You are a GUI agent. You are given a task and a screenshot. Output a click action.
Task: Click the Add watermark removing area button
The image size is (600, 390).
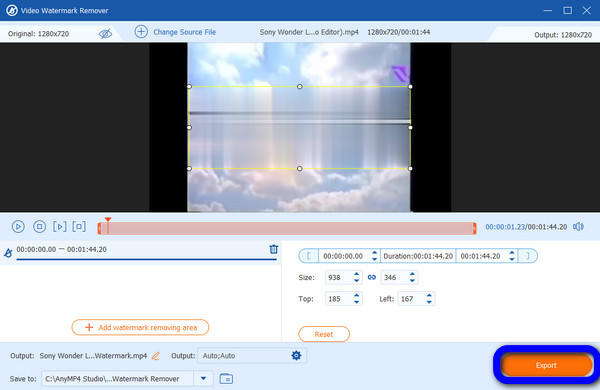[x=140, y=328]
